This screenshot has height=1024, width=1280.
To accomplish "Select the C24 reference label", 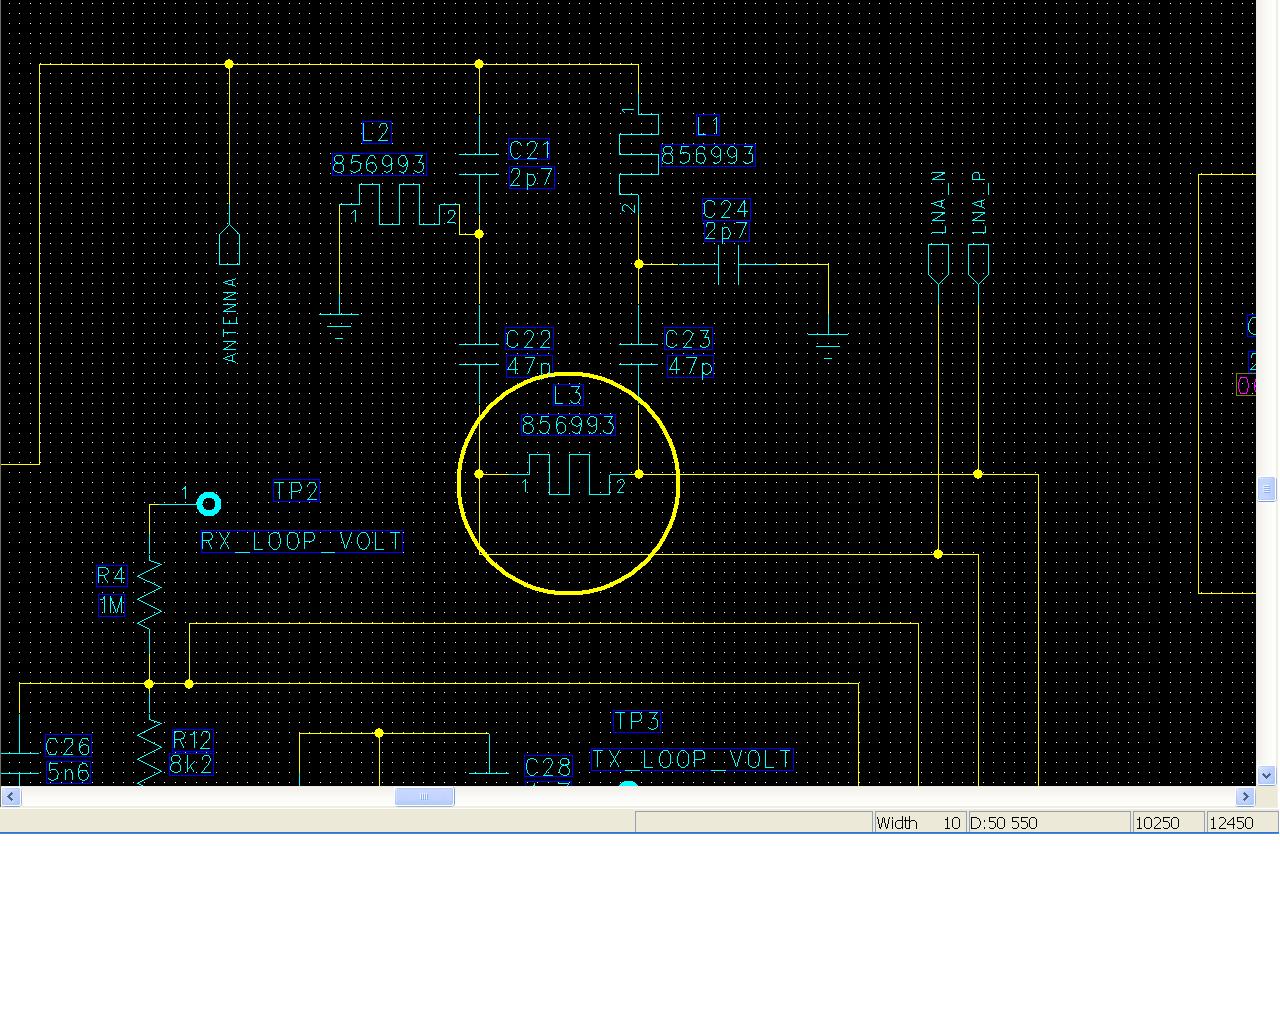I will 726,209.
